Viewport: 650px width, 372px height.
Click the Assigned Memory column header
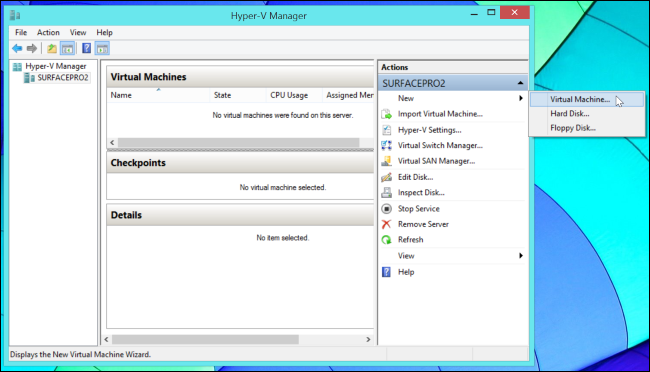click(348, 95)
